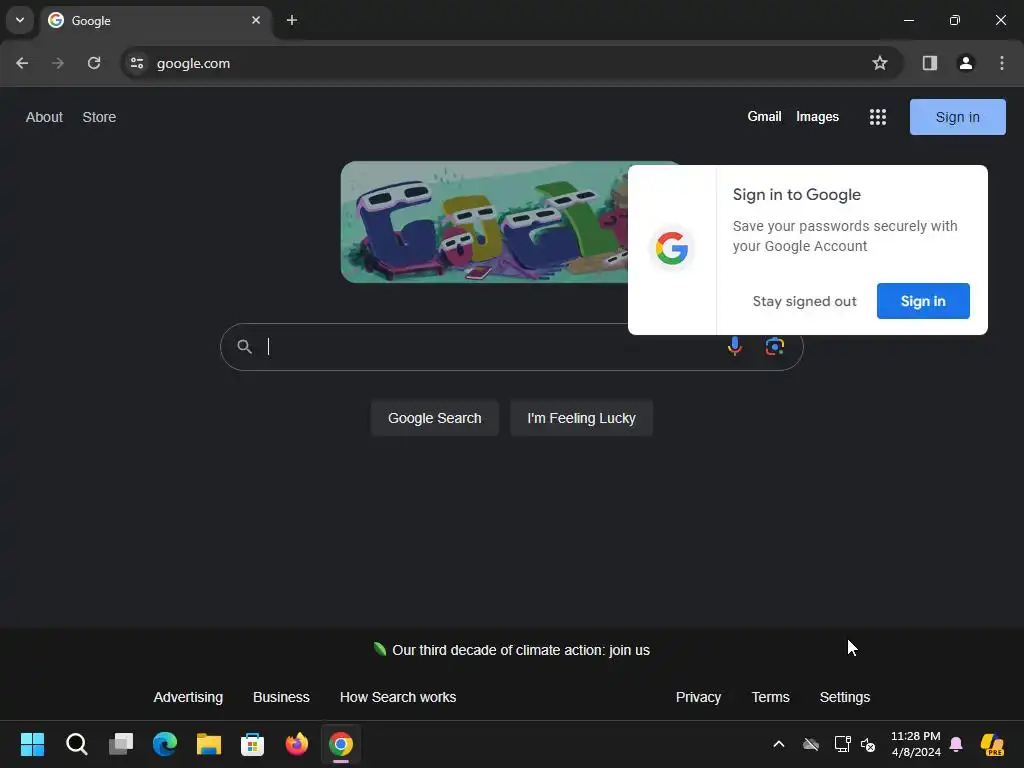Search by image with Google Lens
This screenshot has height=768, width=1024.
775,346
